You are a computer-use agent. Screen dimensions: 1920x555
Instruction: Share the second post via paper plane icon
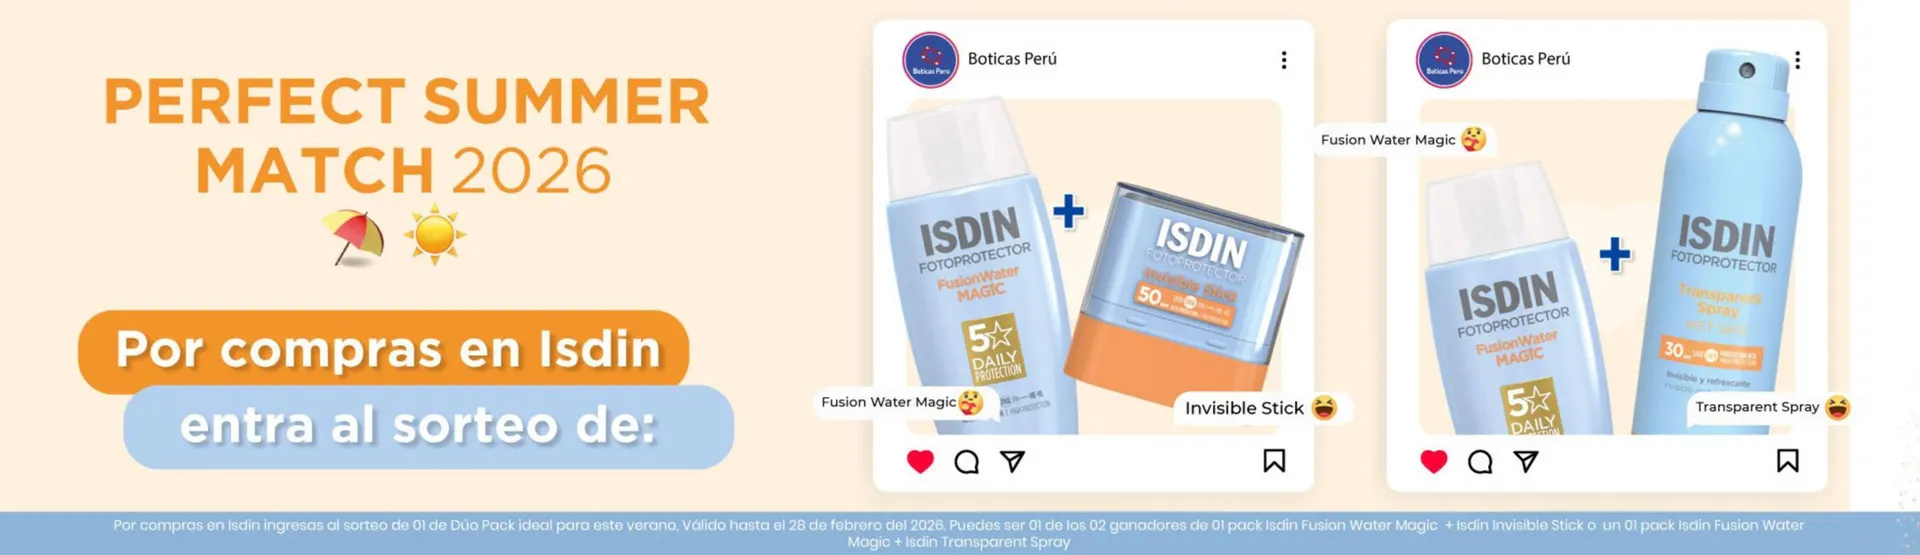1526,461
